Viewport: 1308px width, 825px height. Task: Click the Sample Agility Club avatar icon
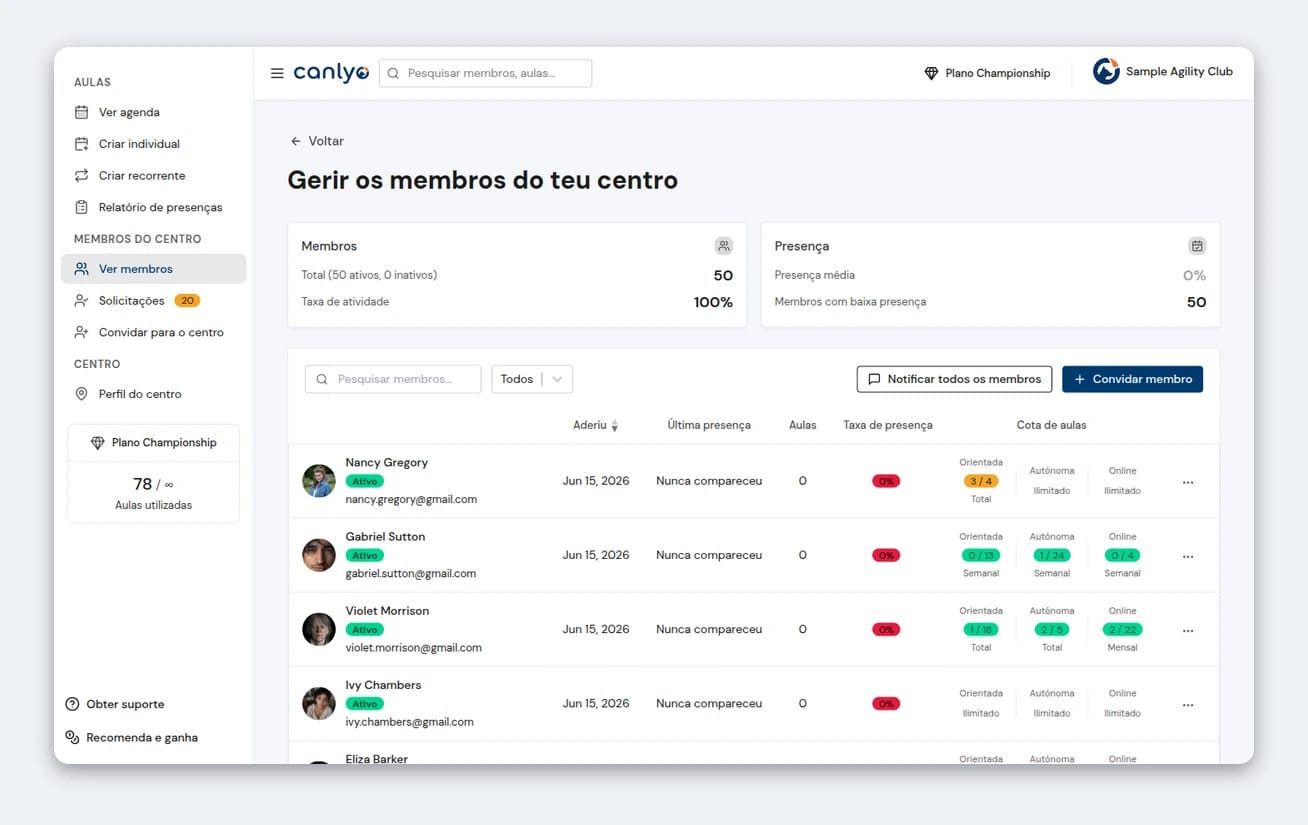coord(1106,71)
